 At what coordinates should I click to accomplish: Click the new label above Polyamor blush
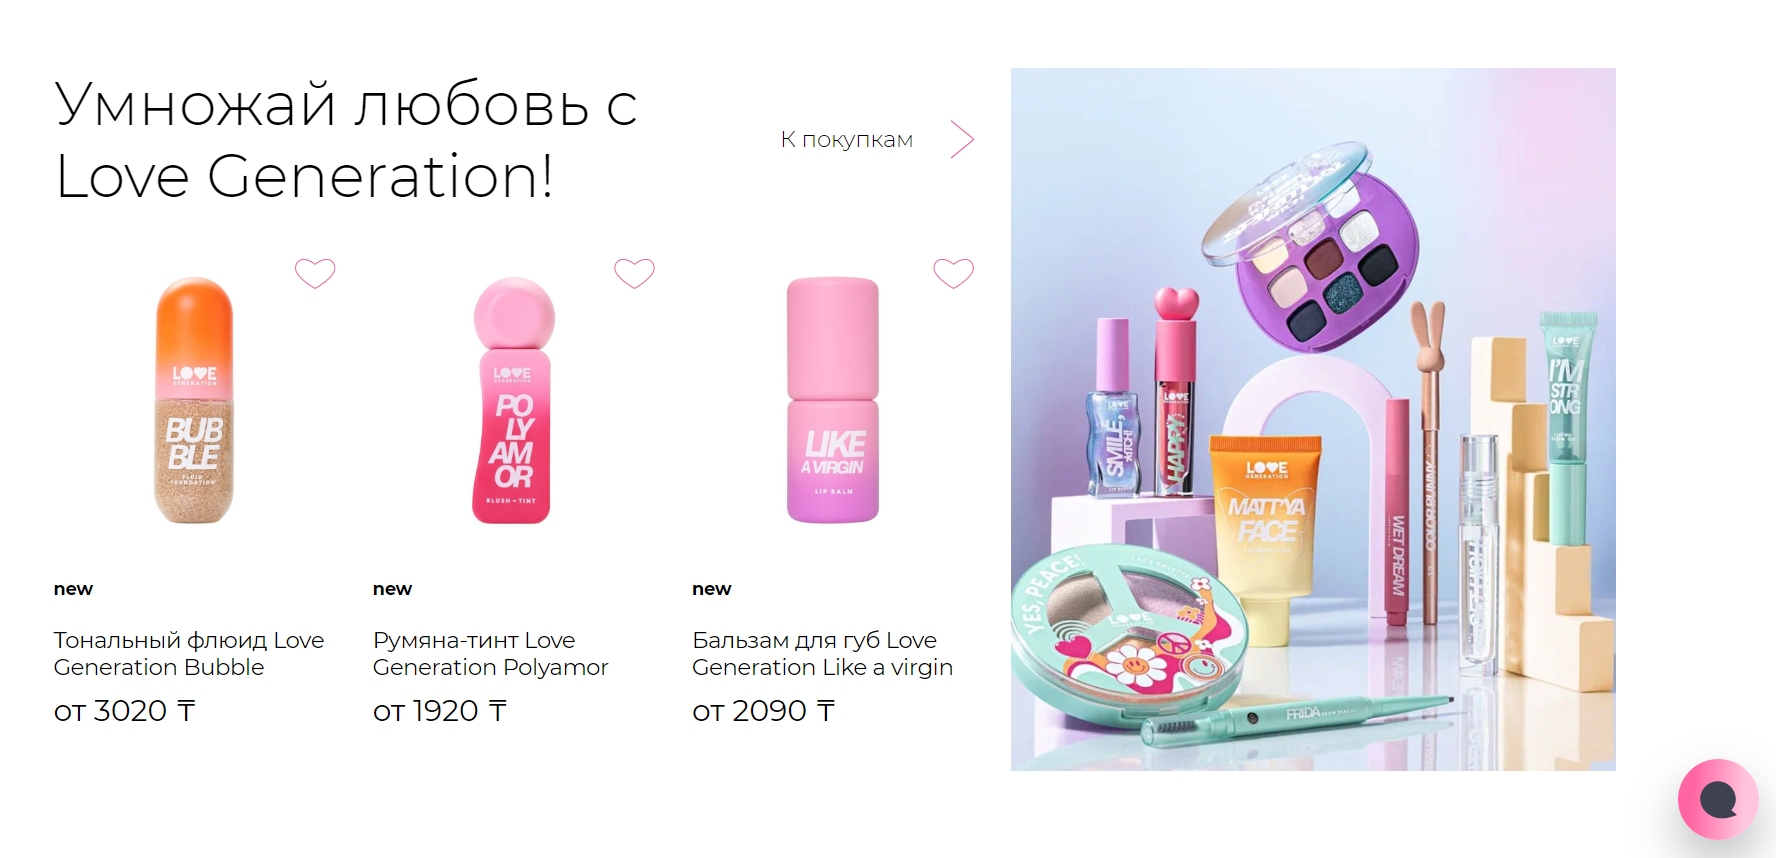tap(392, 589)
